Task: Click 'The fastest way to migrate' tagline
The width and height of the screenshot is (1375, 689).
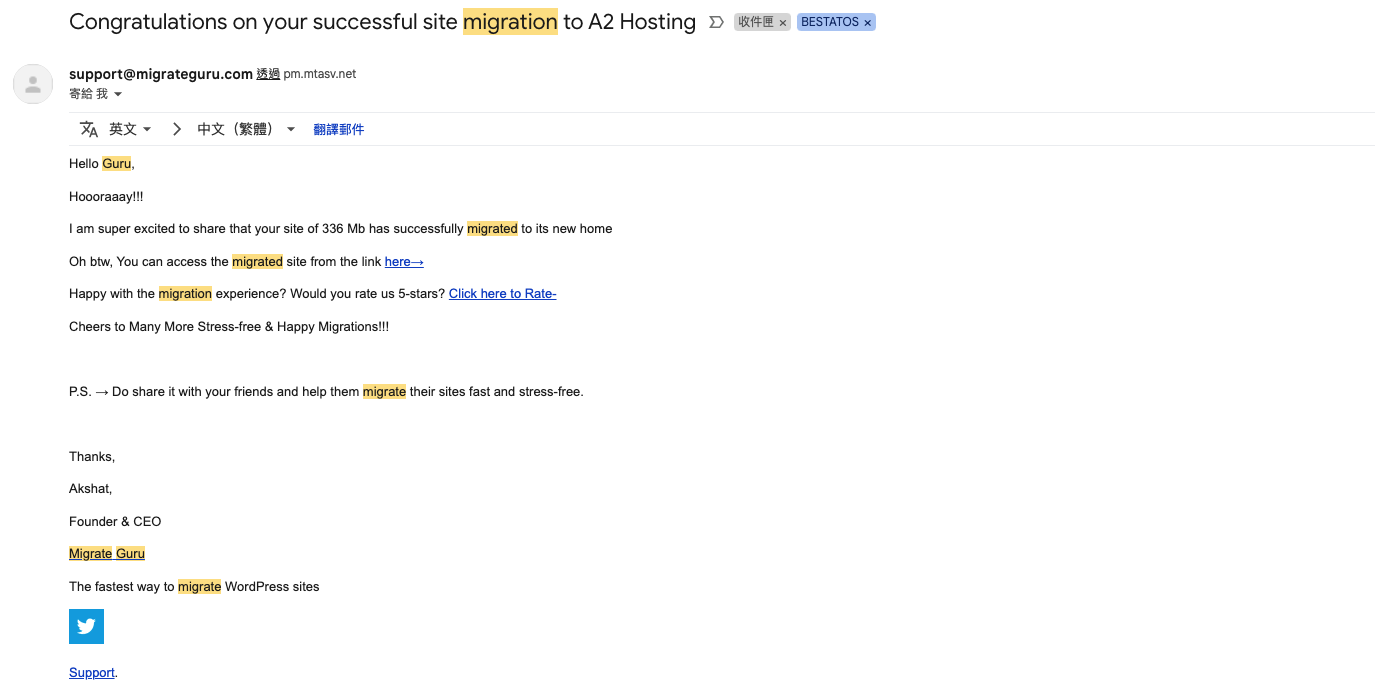Action: [194, 586]
